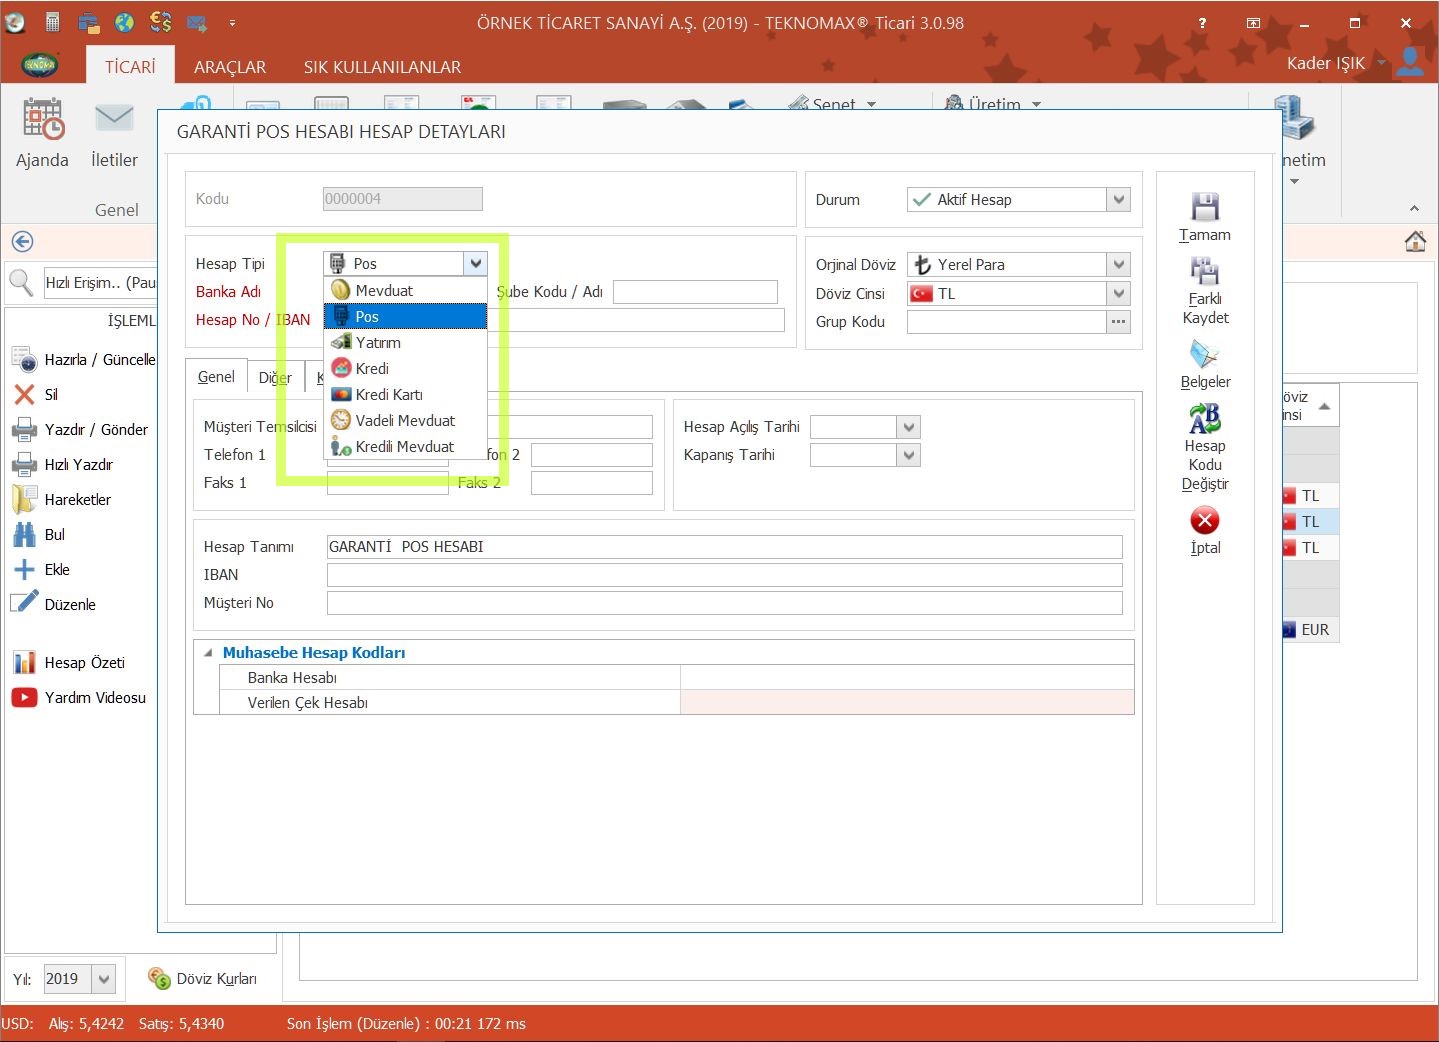Choose Kredi from the Hesap Tipi list
The width and height of the screenshot is (1439, 1042).
tap(405, 368)
